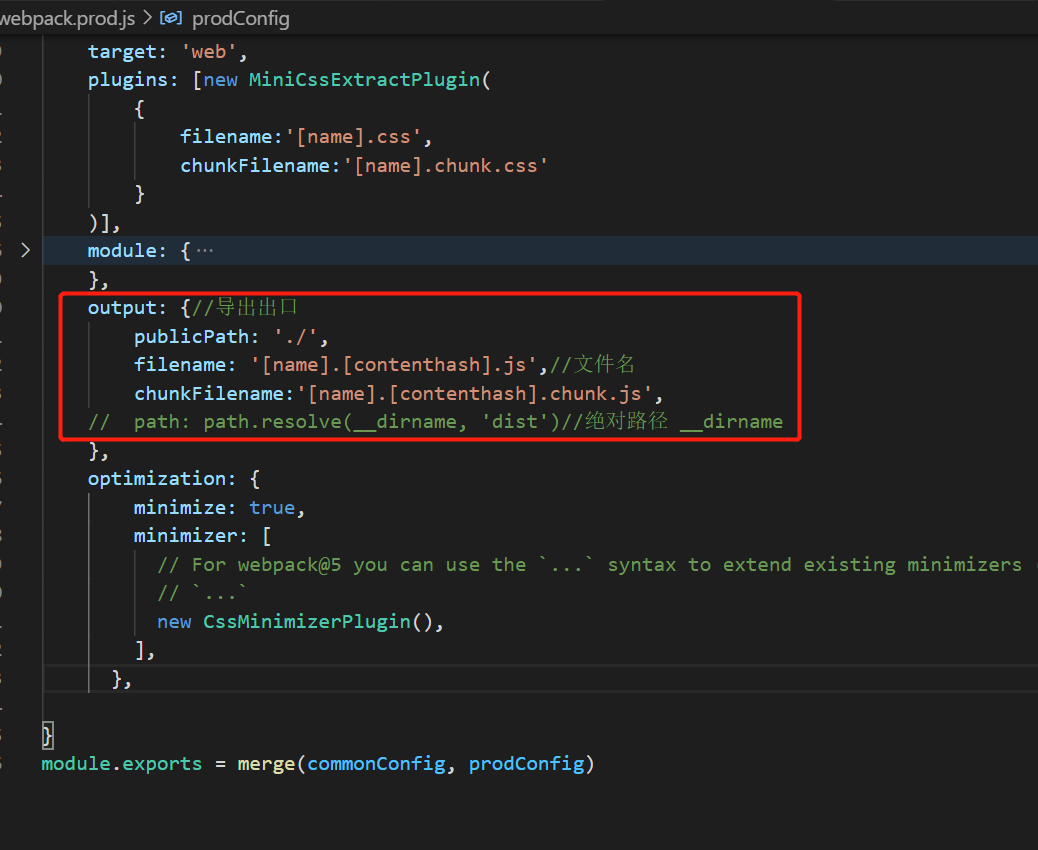Click the commented path.resolve line
Viewport: 1038px width, 850px height.
pyautogui.click(x=436, y=422)
